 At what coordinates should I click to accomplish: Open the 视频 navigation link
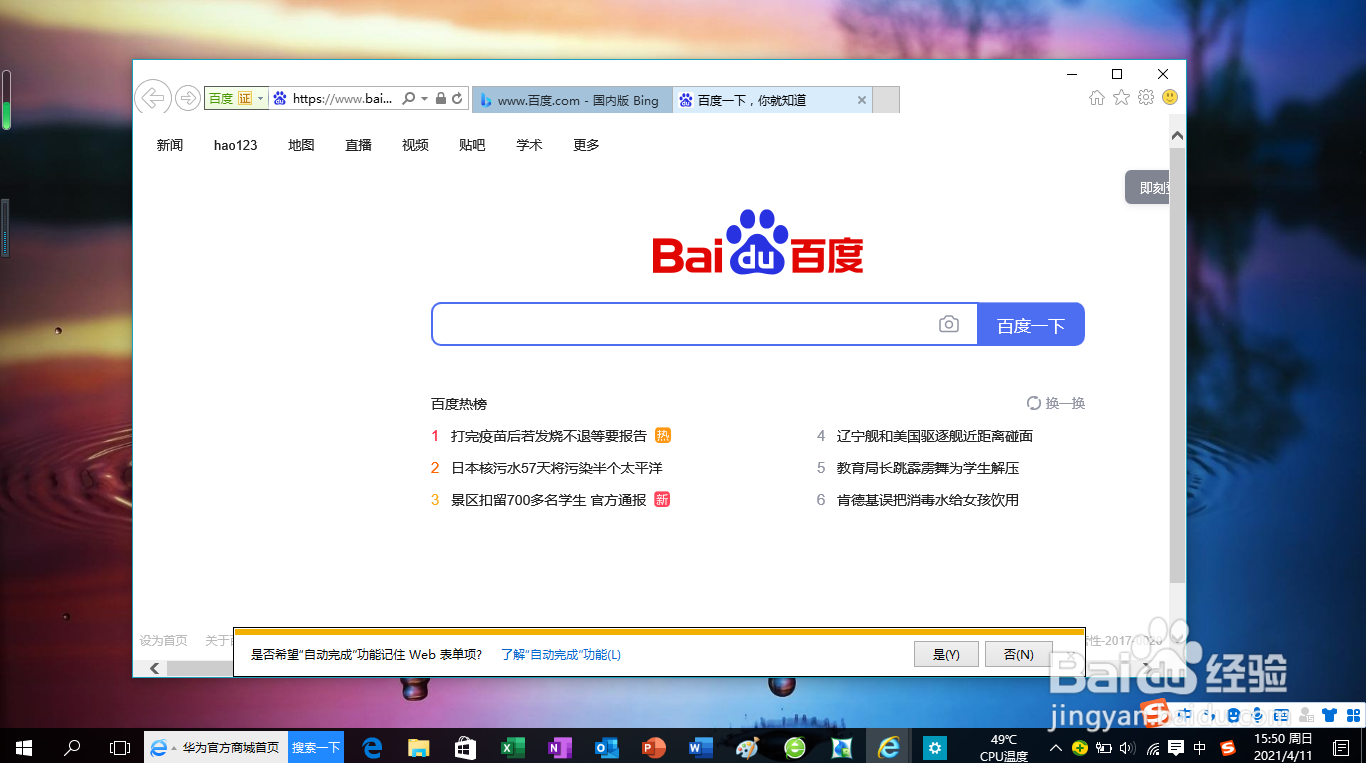pos(415,145)
